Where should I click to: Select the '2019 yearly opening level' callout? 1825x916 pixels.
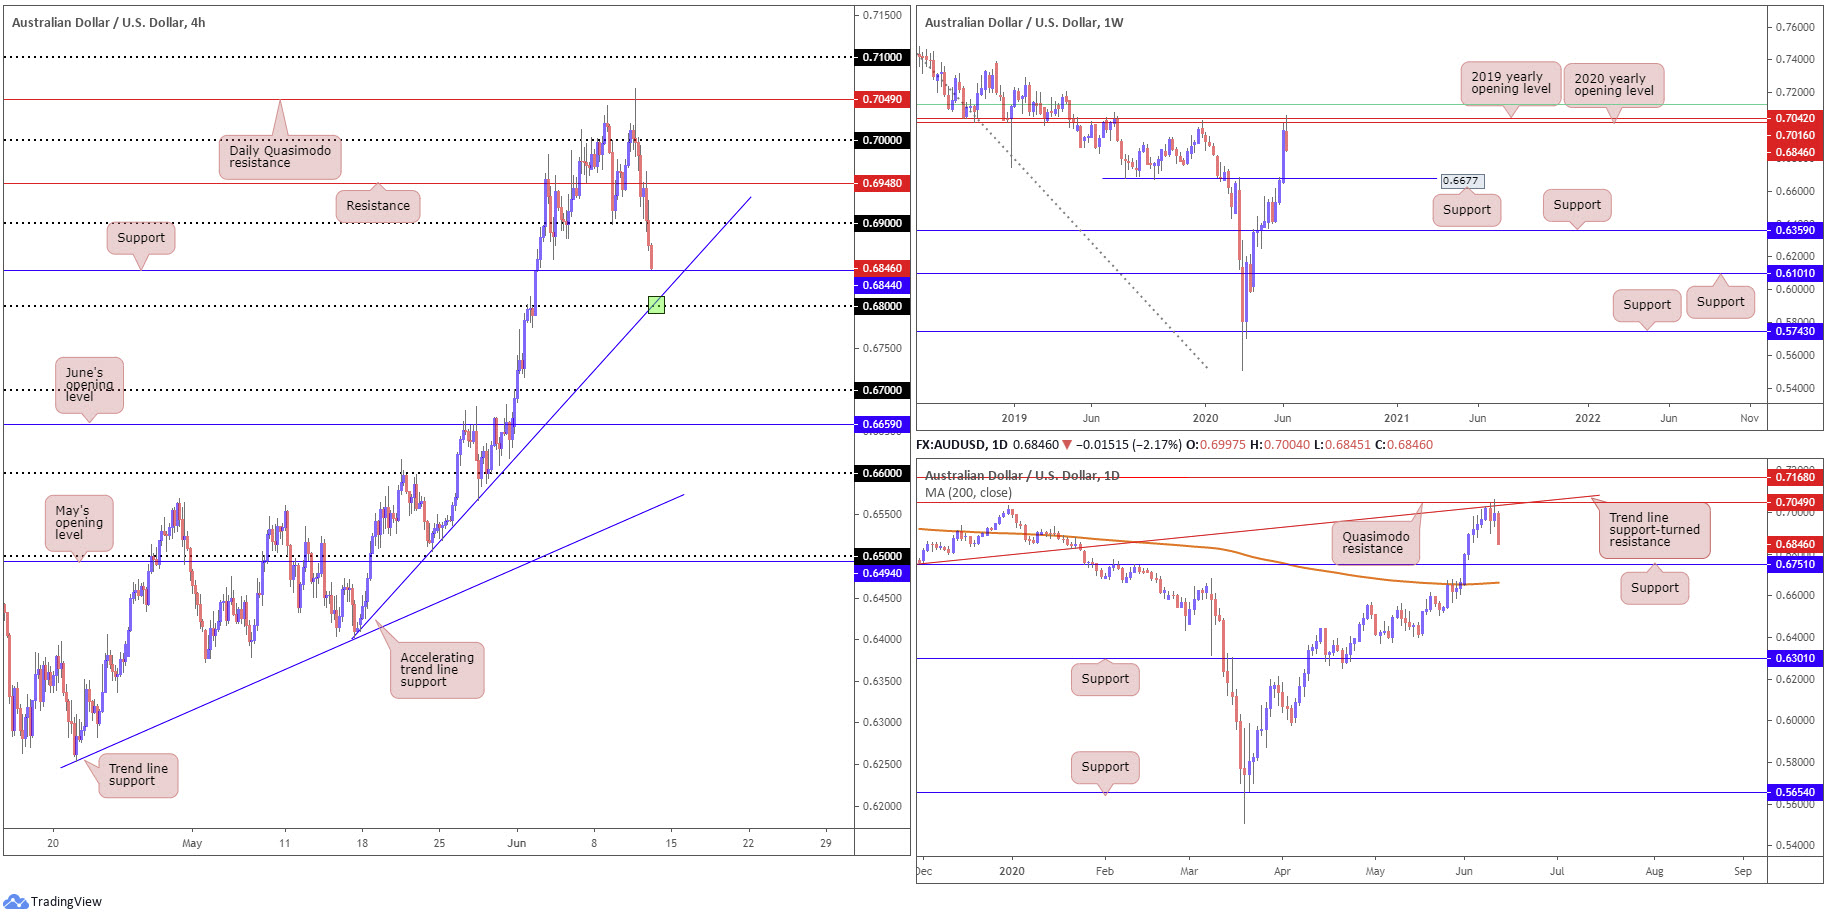1511,83
